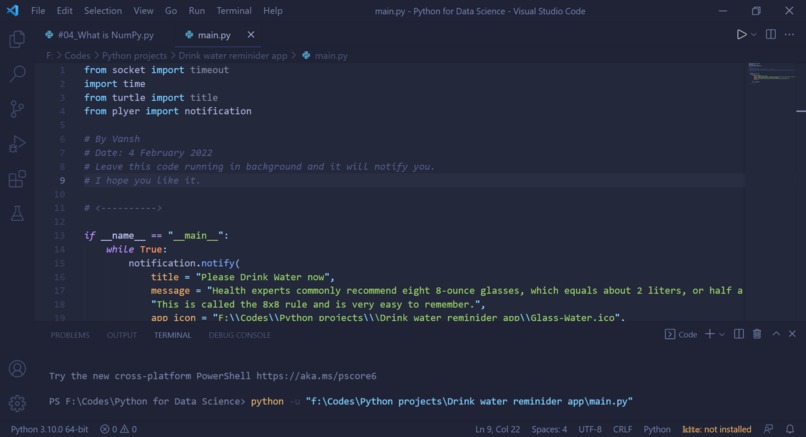Open run options dropdown arrow
The width and height of the screenshot is (806, 437).
tap(754, 34)
